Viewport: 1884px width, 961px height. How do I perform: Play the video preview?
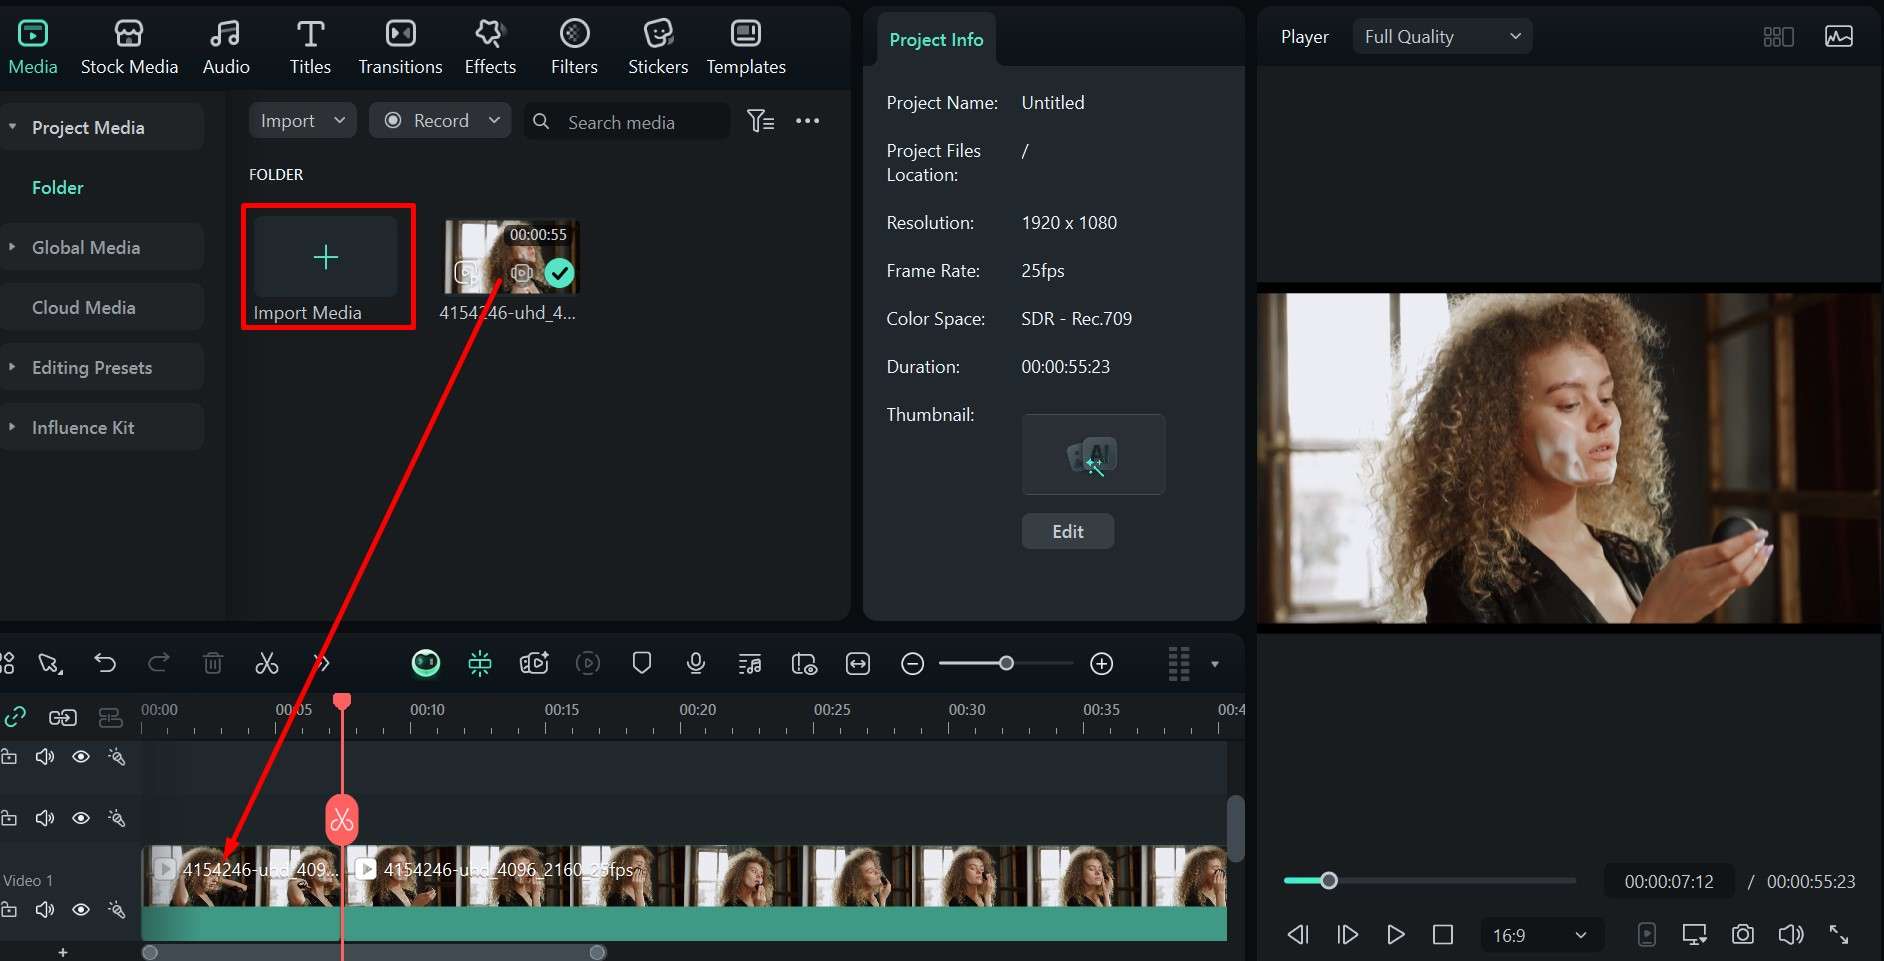click(1395, 935)
